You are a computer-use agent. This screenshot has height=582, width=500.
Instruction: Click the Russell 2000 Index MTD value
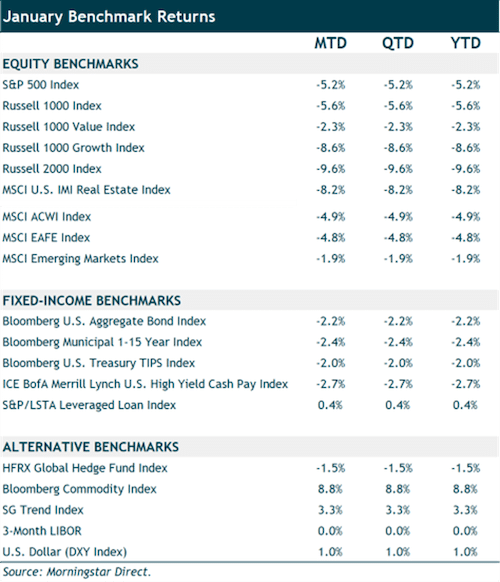[331, 169]
